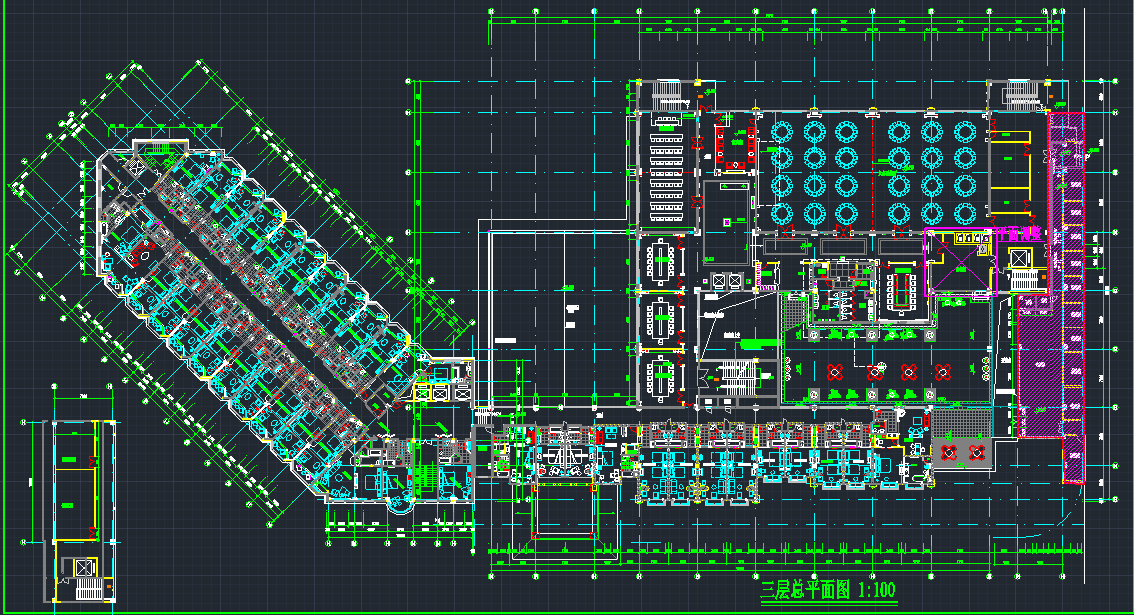Click the drawing title text 三层总平面图 1:100
The height and width of the screenshot is (615, 1134).
point(827,589)
